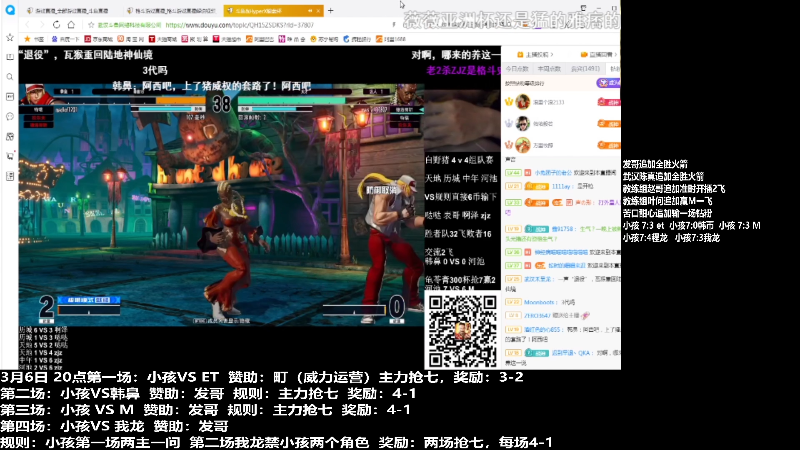
Task: Switch to the first browser tab
Action: coord(70,10)
